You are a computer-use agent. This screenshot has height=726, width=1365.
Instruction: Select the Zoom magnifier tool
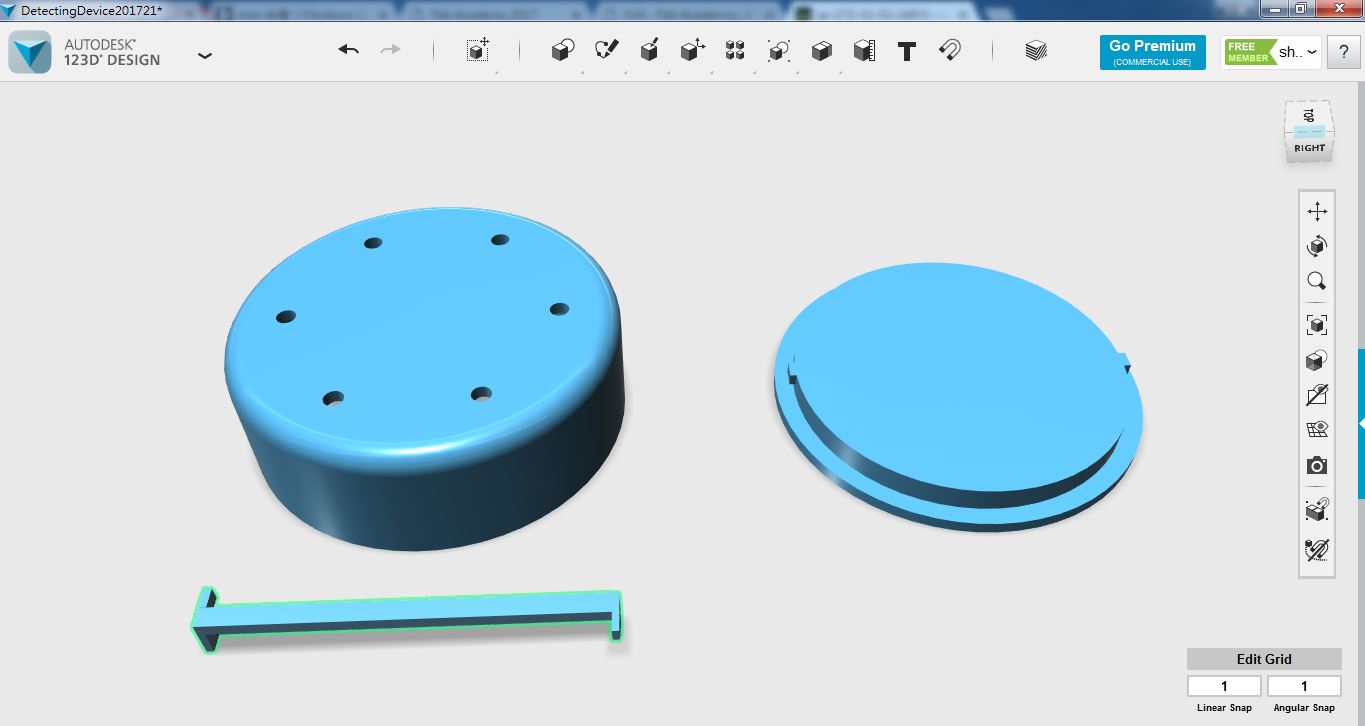coord(1317,282)
